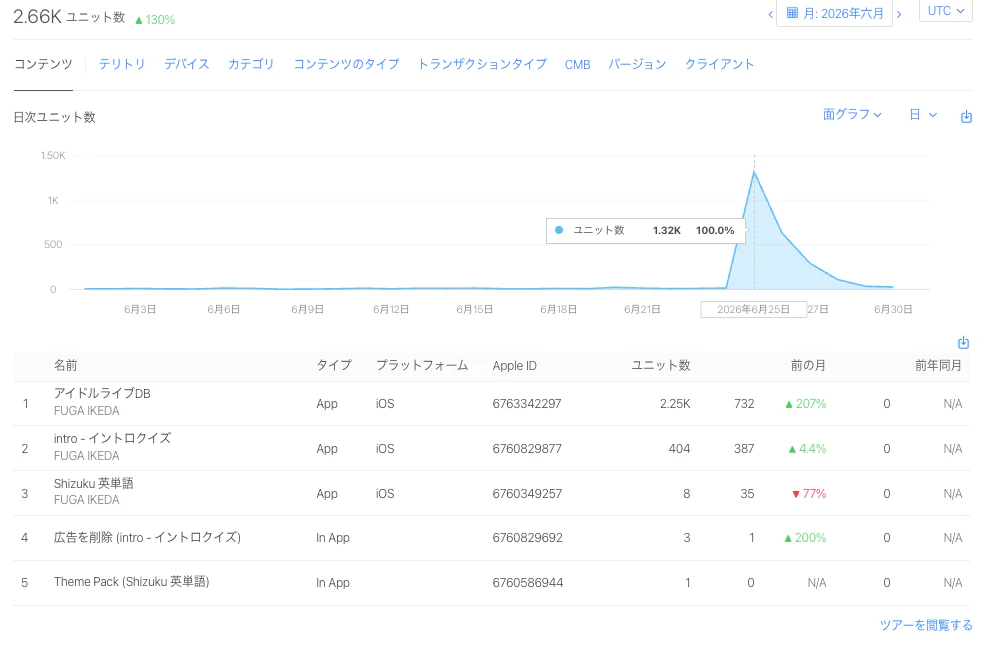Open the 日 interval dropdown
Viewport: 1008px width, 646px height.
click(923, 114)
